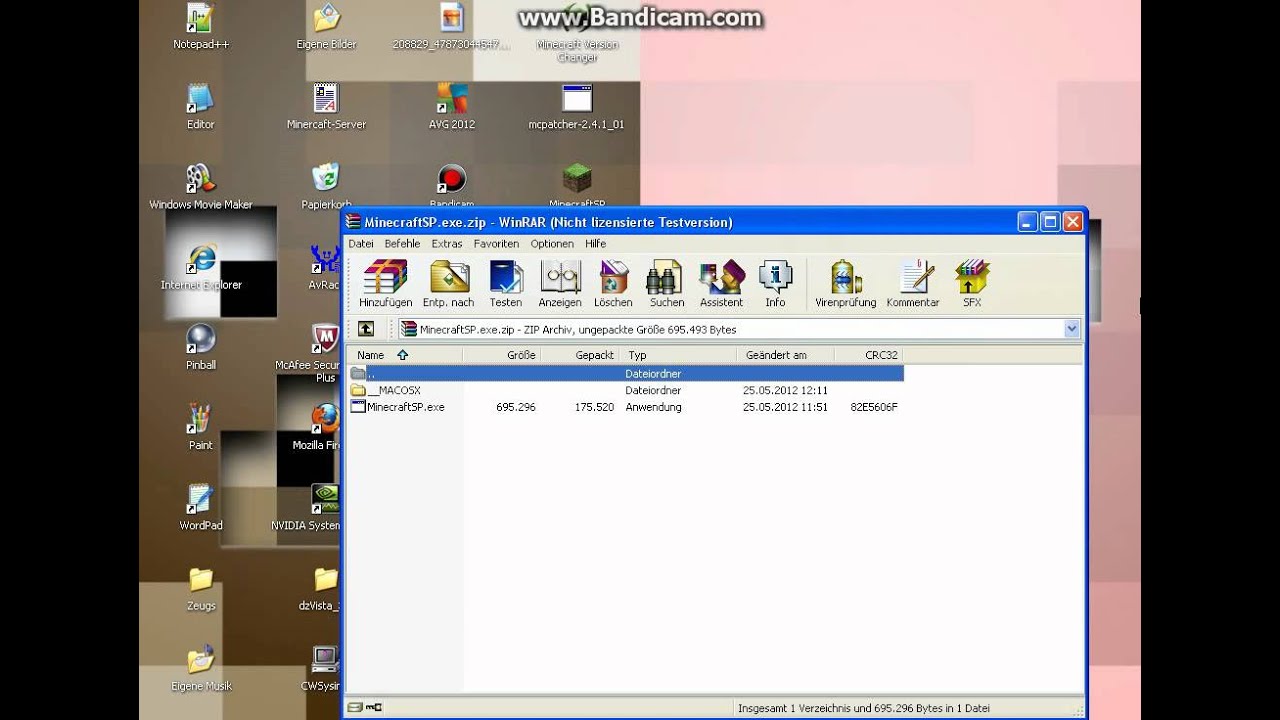The height and width of the screenshot is (720, 1280).
Task: Sort by the CRC32 column header
Action: click(869, 355)
